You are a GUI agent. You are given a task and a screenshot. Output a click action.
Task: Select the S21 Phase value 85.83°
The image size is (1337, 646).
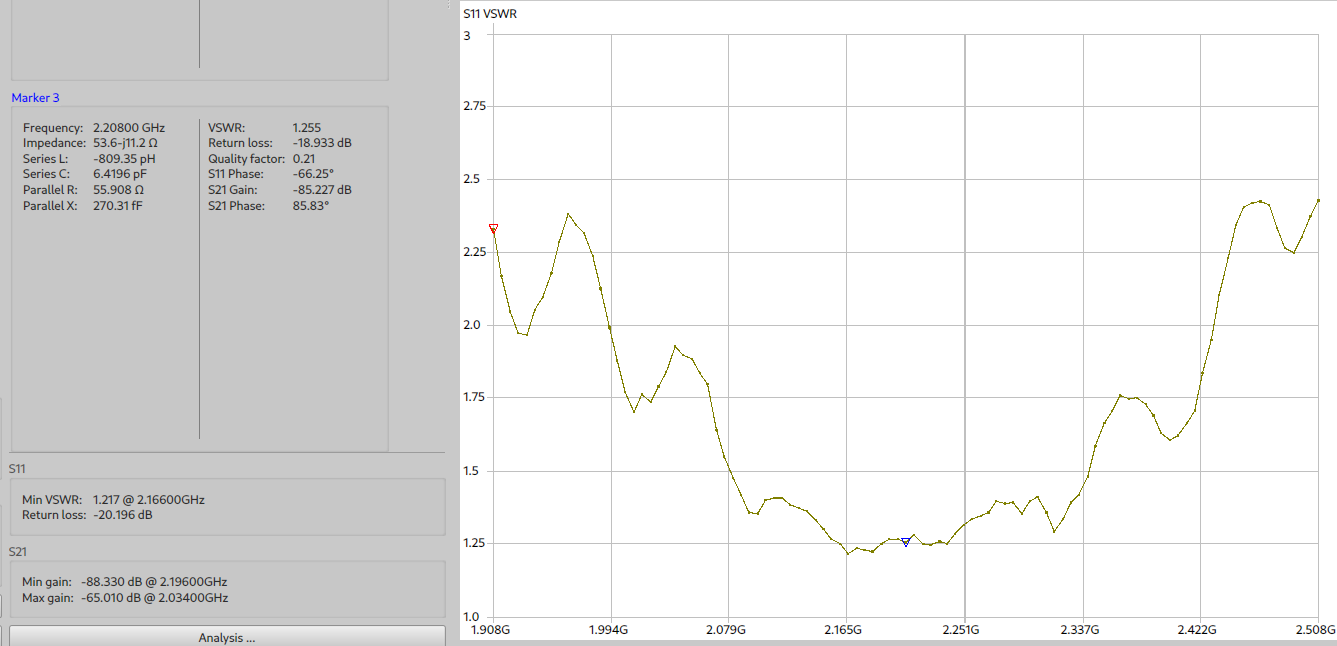pyautogui.click(x=310, y=205)
